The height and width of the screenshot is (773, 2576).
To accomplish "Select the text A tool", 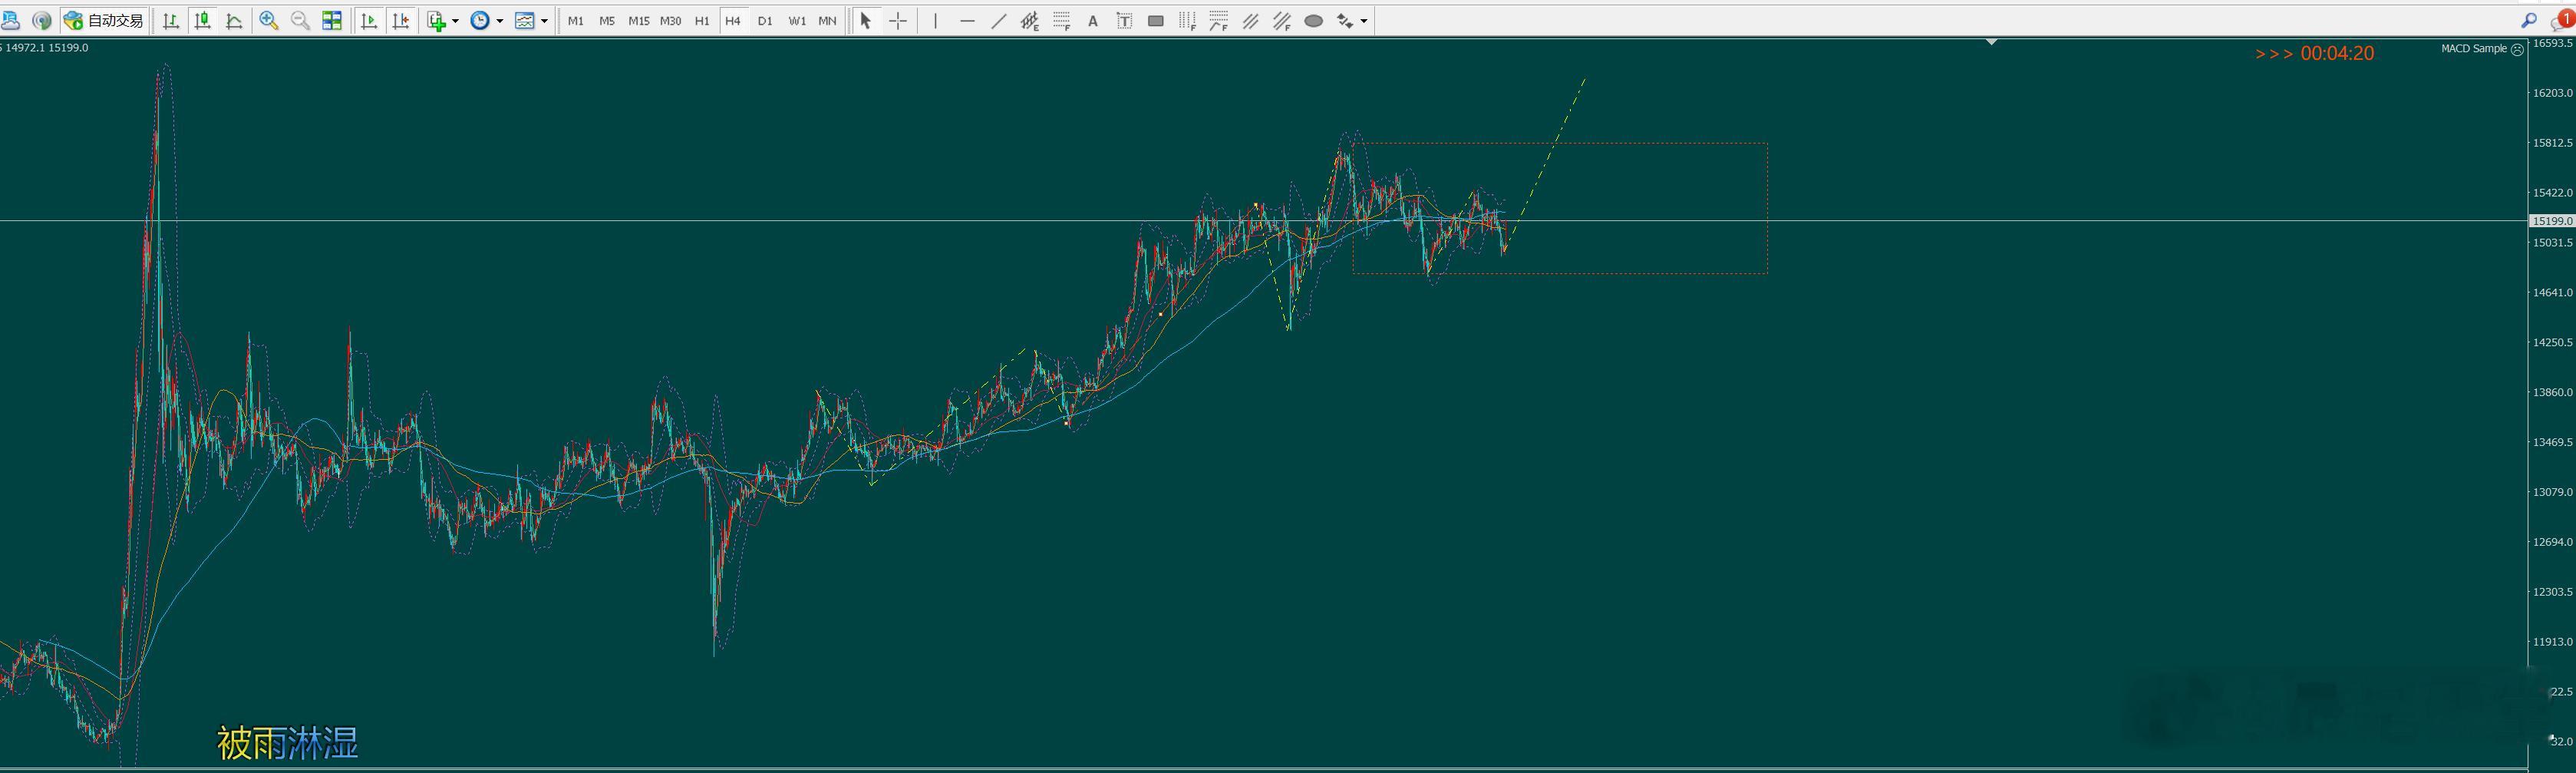I will [x=1093, y=20].
